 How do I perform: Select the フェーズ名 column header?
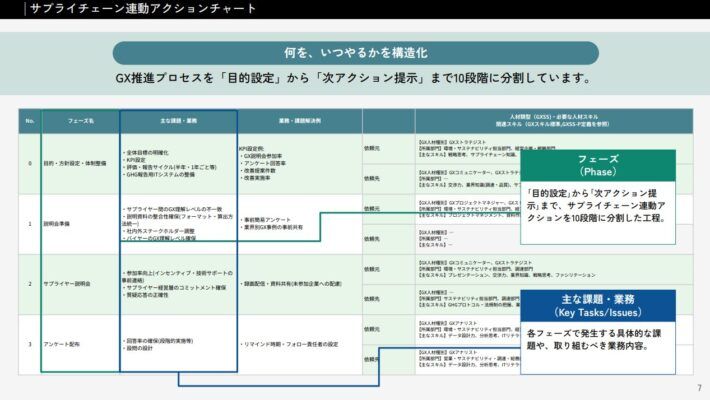[x=81, y=121]
